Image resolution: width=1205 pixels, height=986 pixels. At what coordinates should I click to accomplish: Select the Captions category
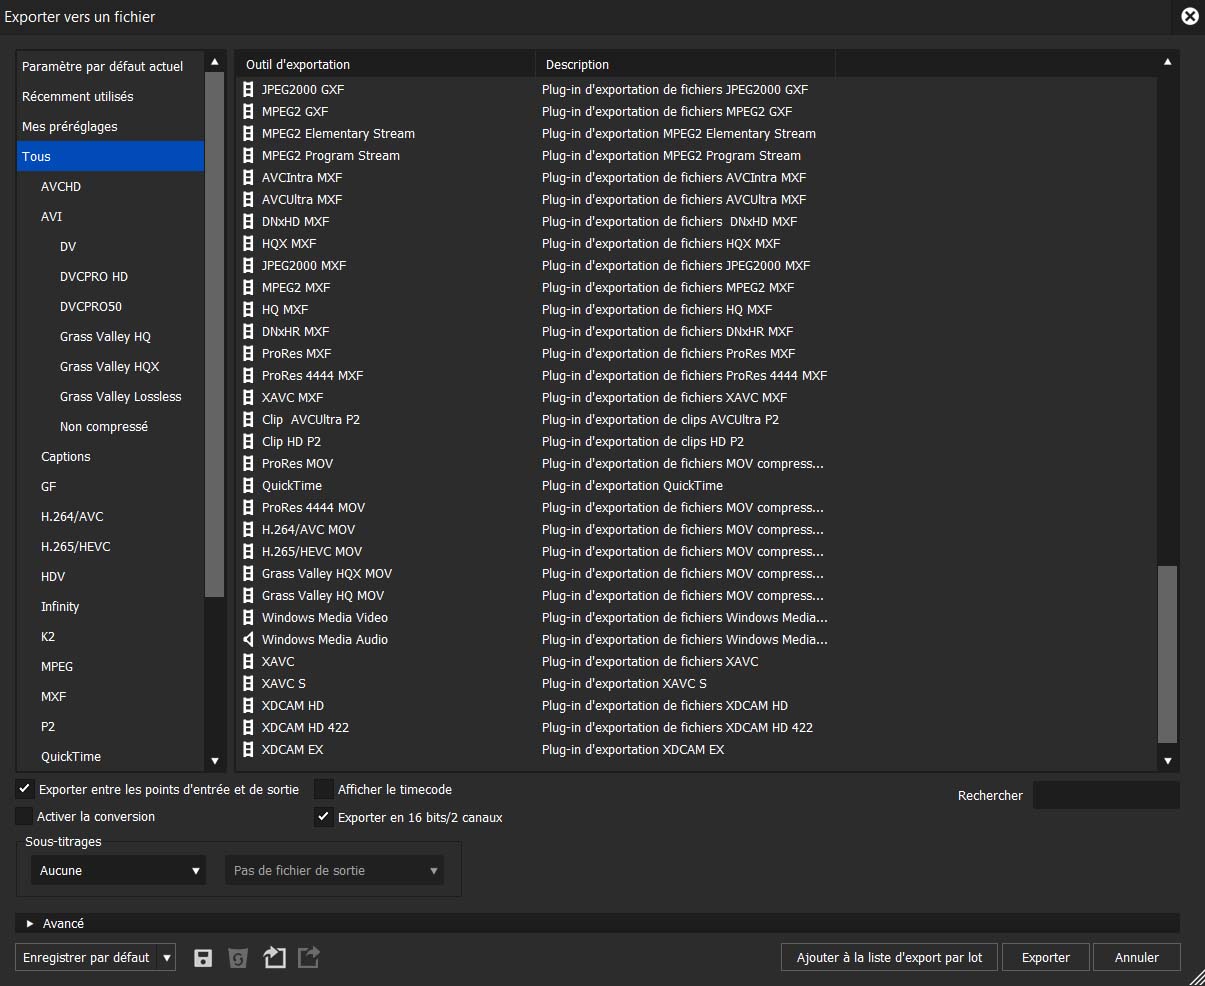pyautogui.click(x=110, y=456)
